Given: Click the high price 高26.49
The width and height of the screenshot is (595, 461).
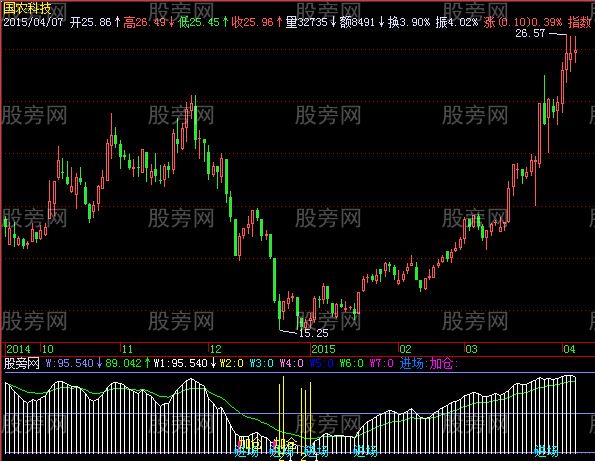Looking at the screenshot, I should pyautogui.click(x=145, y=22).
